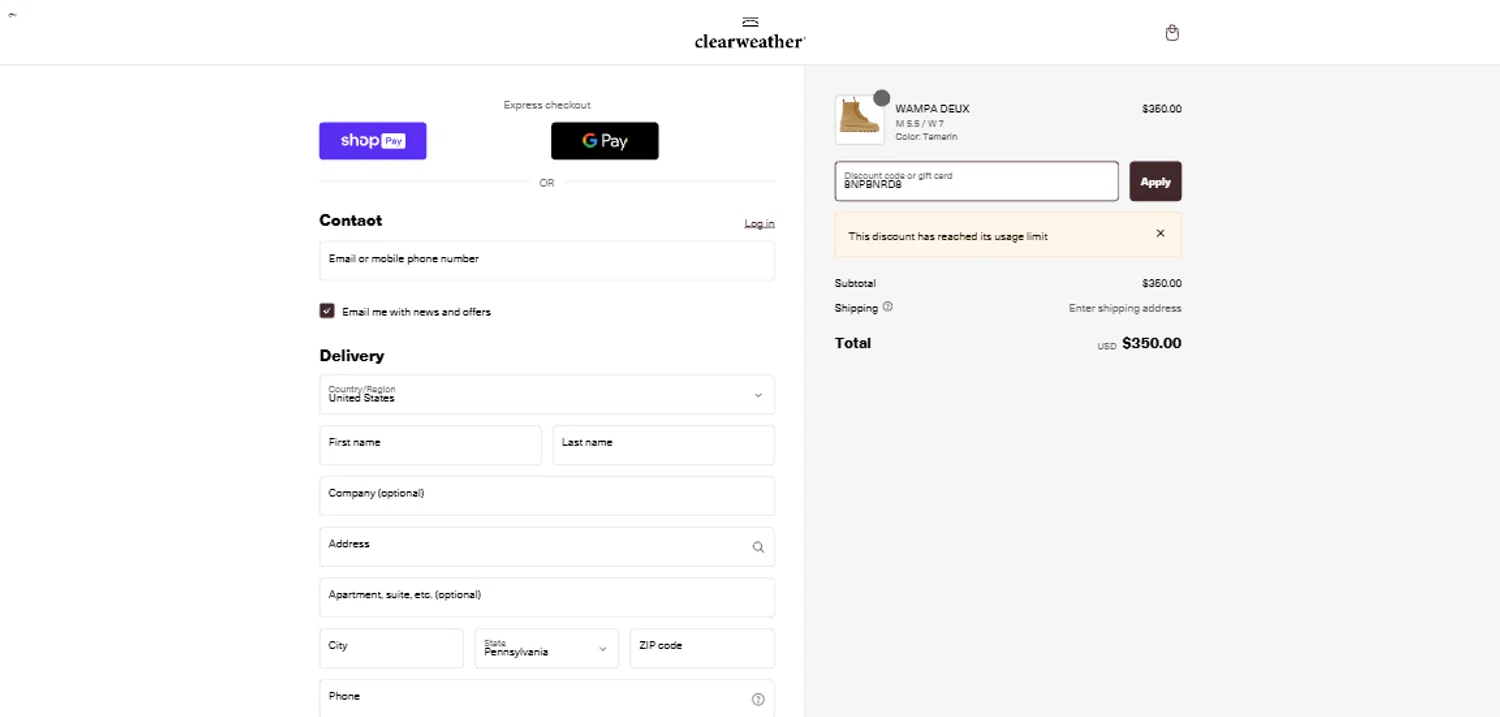Click the address search magnifier icon

point(758,547)
